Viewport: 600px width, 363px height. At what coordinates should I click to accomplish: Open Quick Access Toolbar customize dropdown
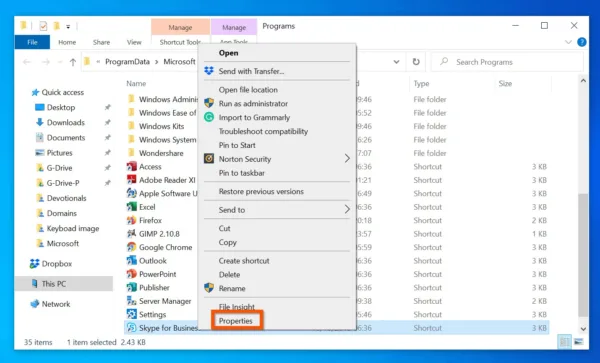[68, 27]
